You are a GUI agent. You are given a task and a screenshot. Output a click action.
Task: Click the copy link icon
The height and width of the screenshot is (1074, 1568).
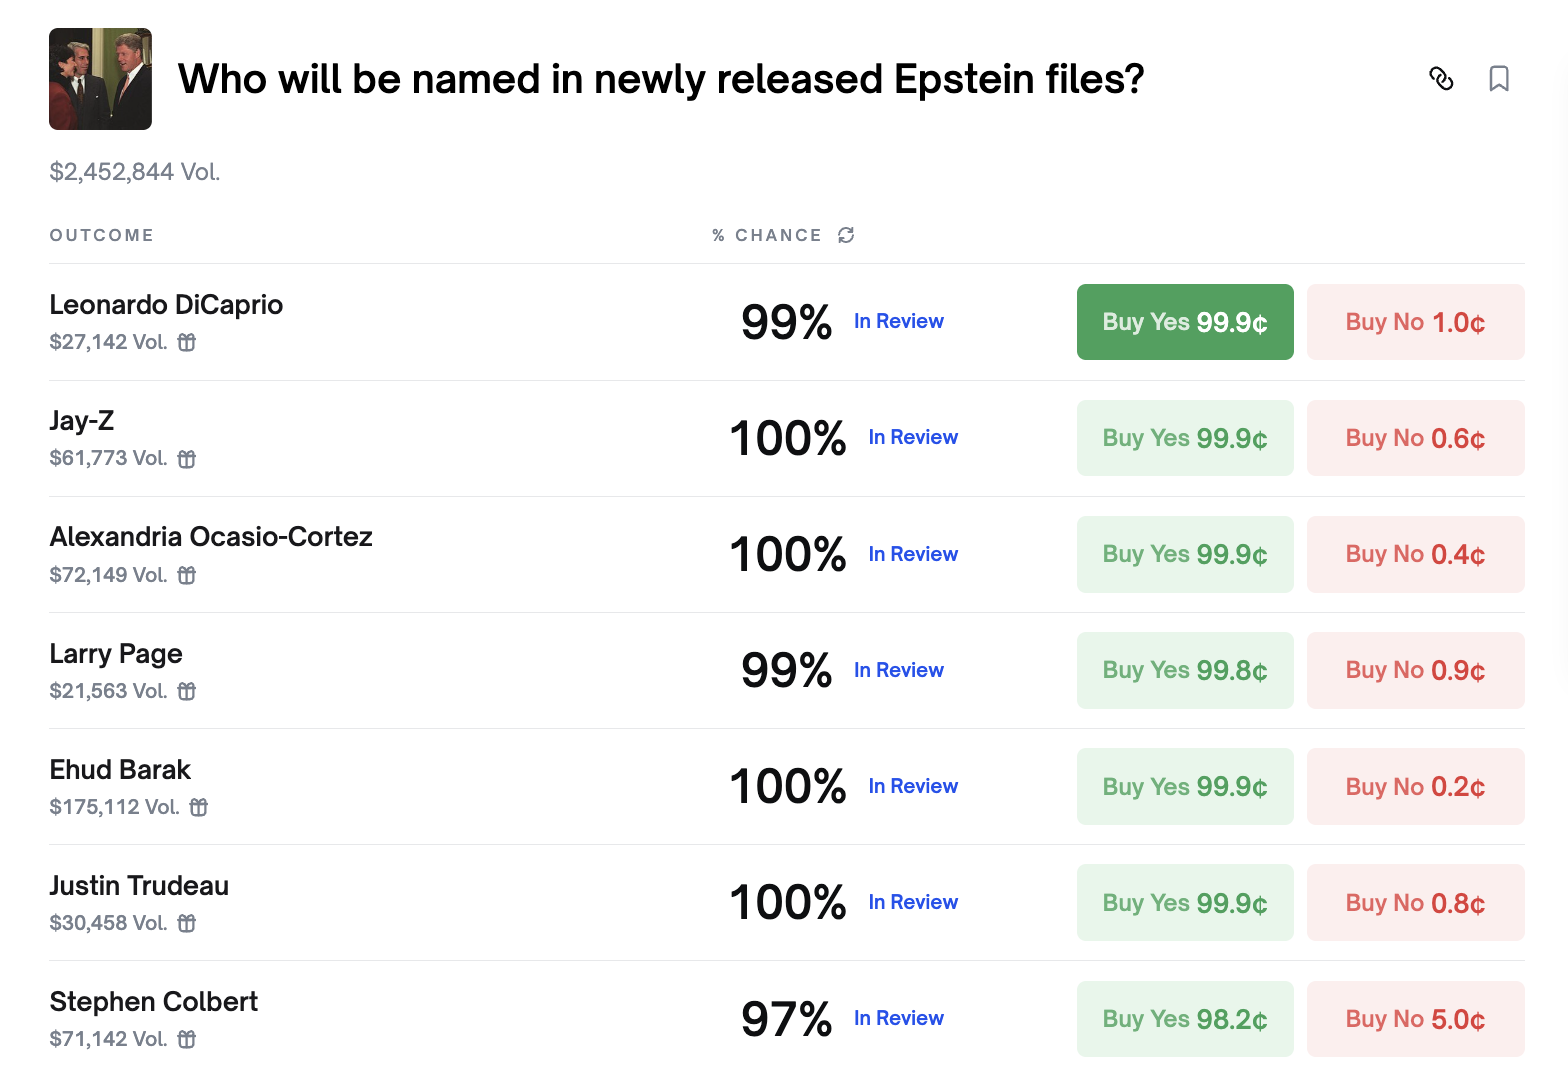tap(1441, 78)
